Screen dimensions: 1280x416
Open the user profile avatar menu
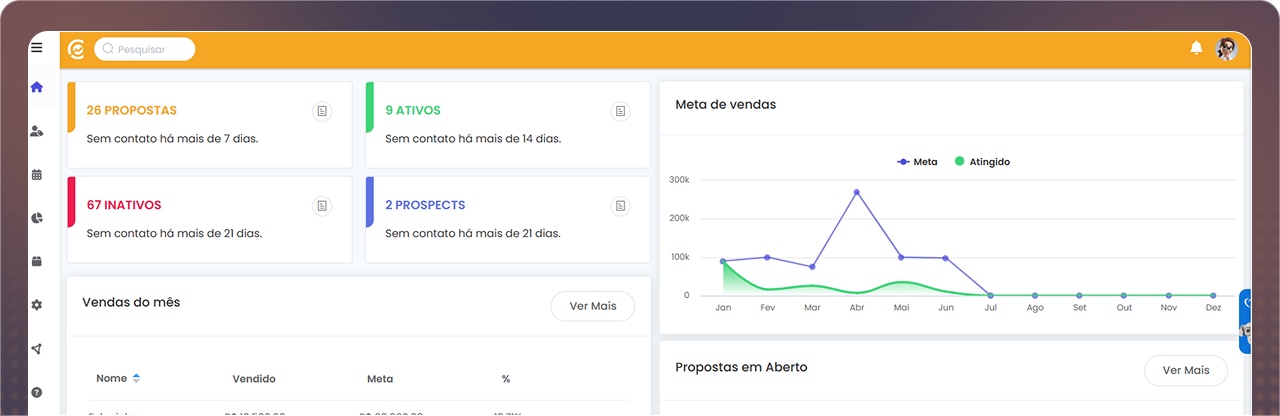click(x=1227, y=48)
